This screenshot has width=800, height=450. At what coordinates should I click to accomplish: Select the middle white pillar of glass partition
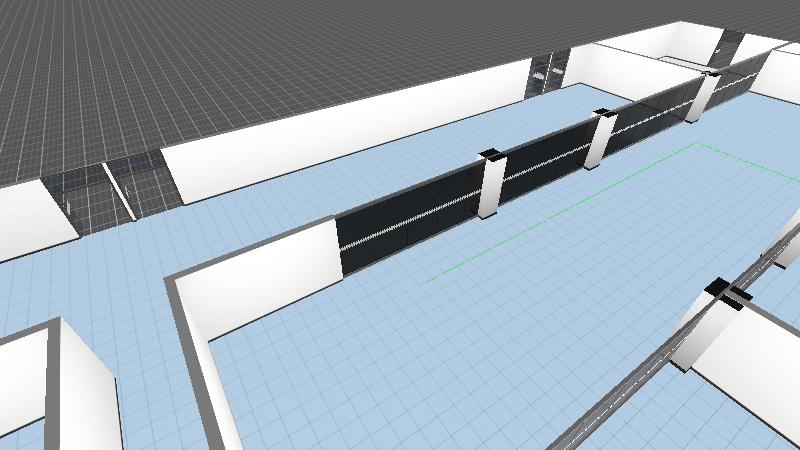pos(599,140)
